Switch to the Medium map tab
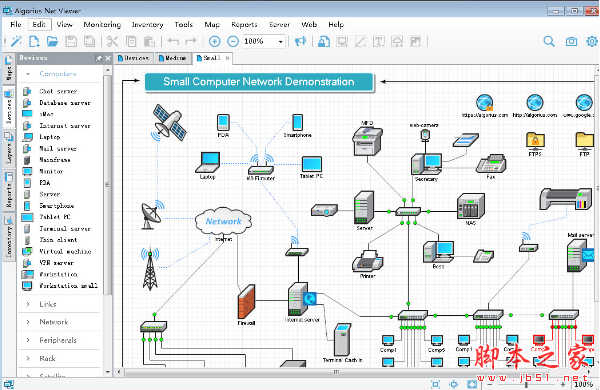 [x=173, y=58]
